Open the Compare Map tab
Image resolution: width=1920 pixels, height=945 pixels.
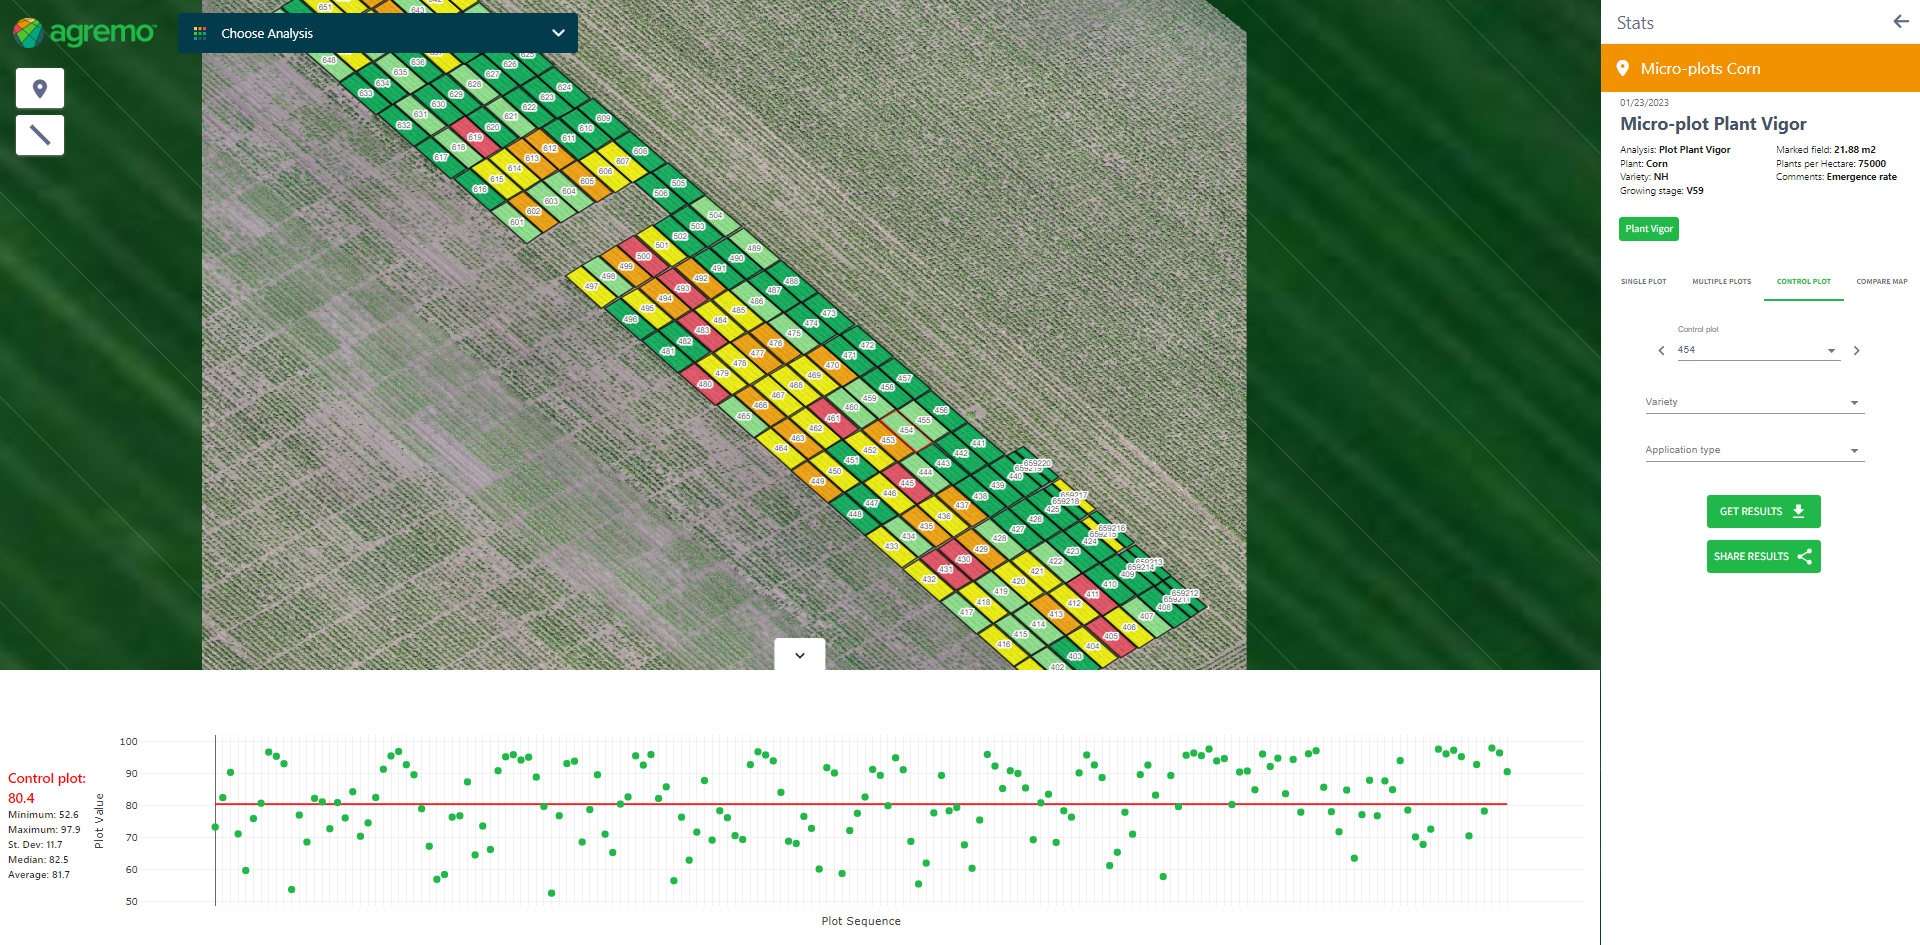pyautogui.click(x=1881, y=282)
